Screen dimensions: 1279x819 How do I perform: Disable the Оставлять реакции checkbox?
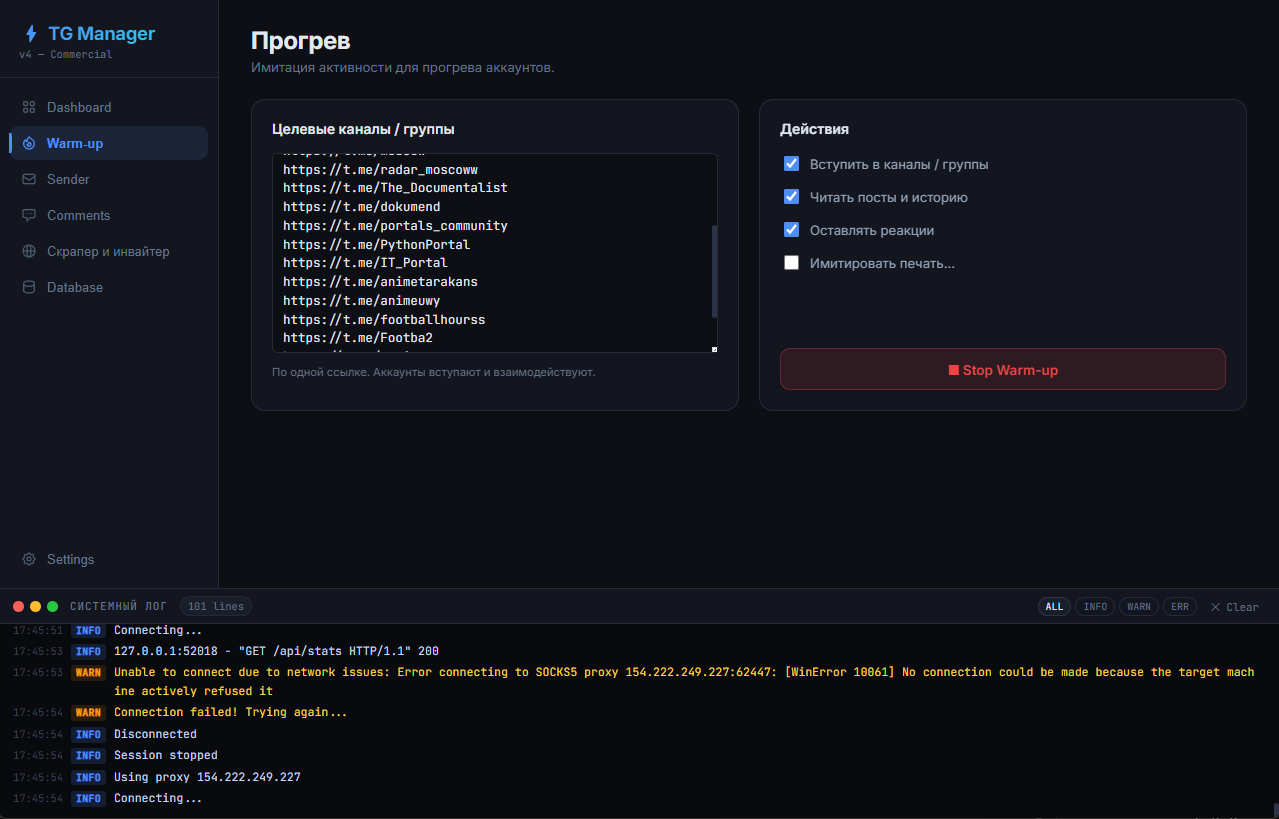(791, 230)
